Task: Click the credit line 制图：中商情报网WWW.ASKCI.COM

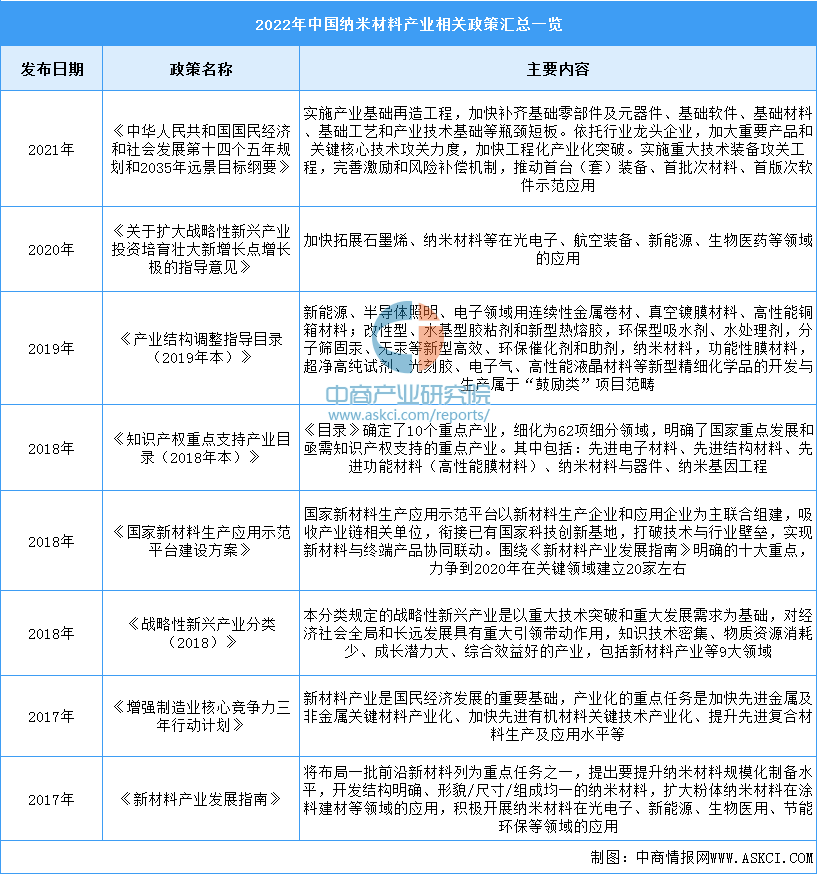Action: tap(702, 858)
